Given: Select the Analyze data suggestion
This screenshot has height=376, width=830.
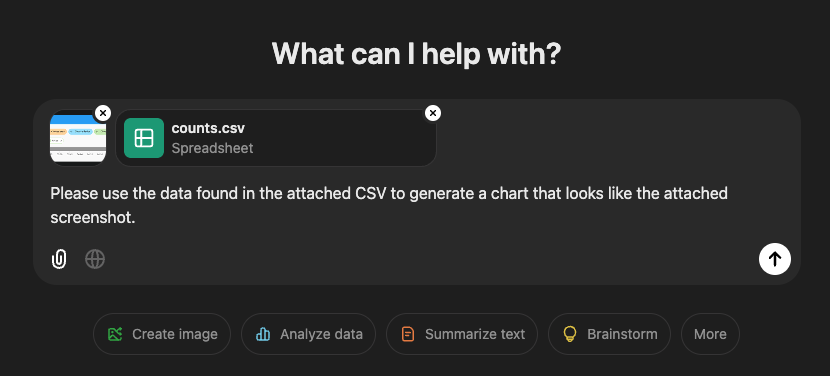Looking at the screenshot, I should tap(309, 334).
